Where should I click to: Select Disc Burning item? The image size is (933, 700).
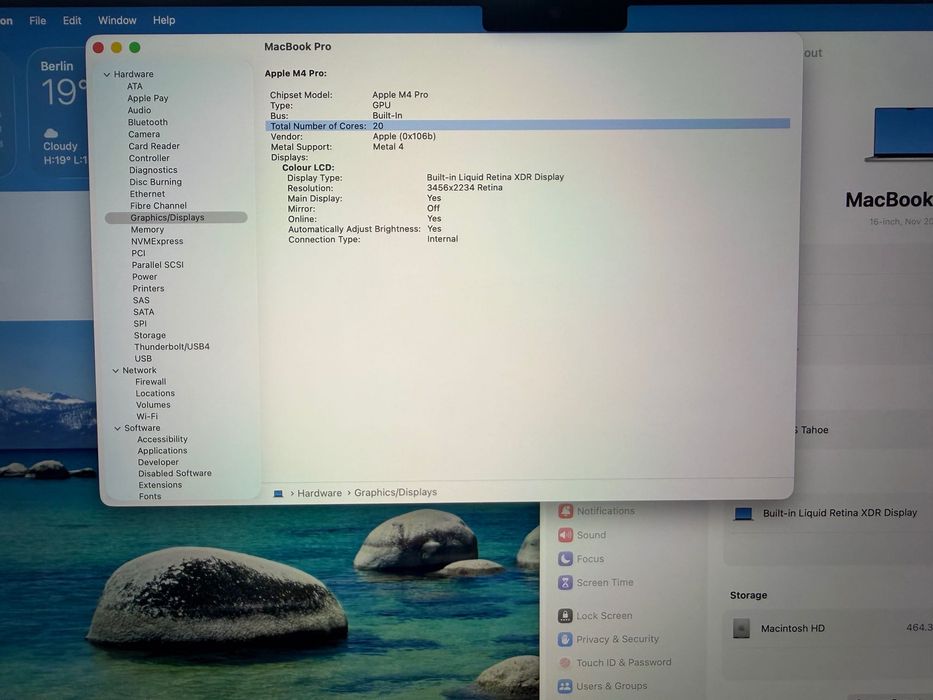(x=155, y=182)
